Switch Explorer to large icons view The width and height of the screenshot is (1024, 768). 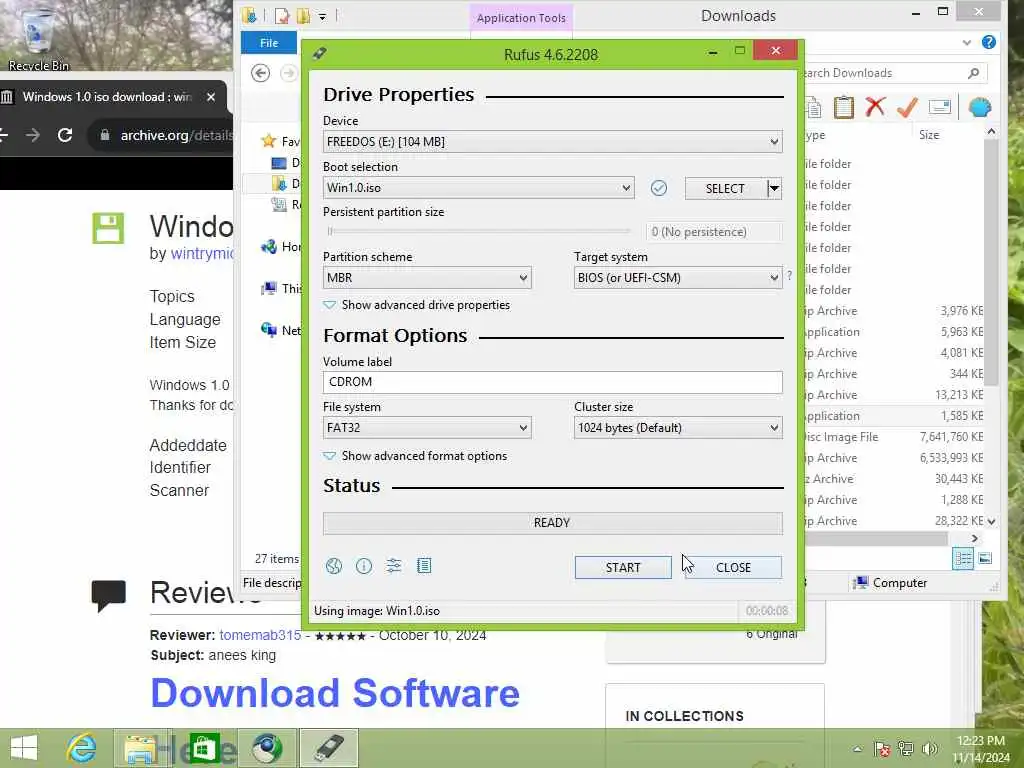click(985, 558)
